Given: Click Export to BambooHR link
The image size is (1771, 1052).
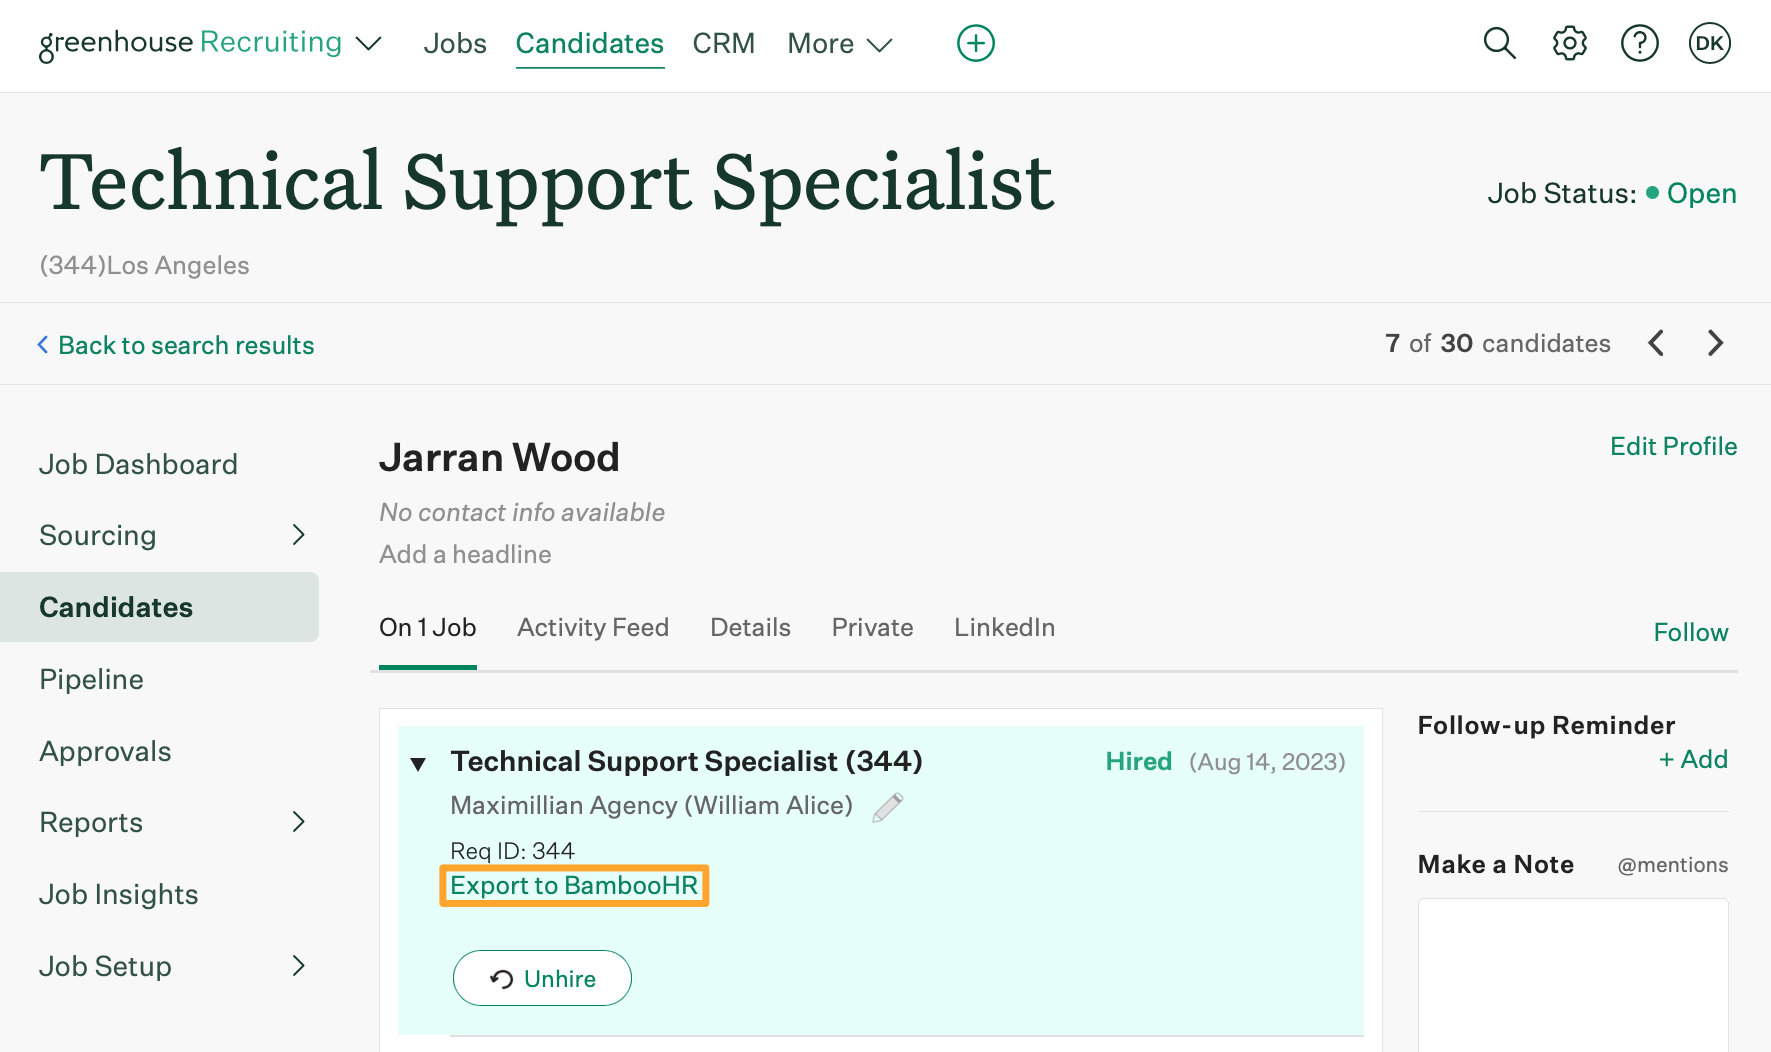Looking at the screenshot, I should pos(574,885).
